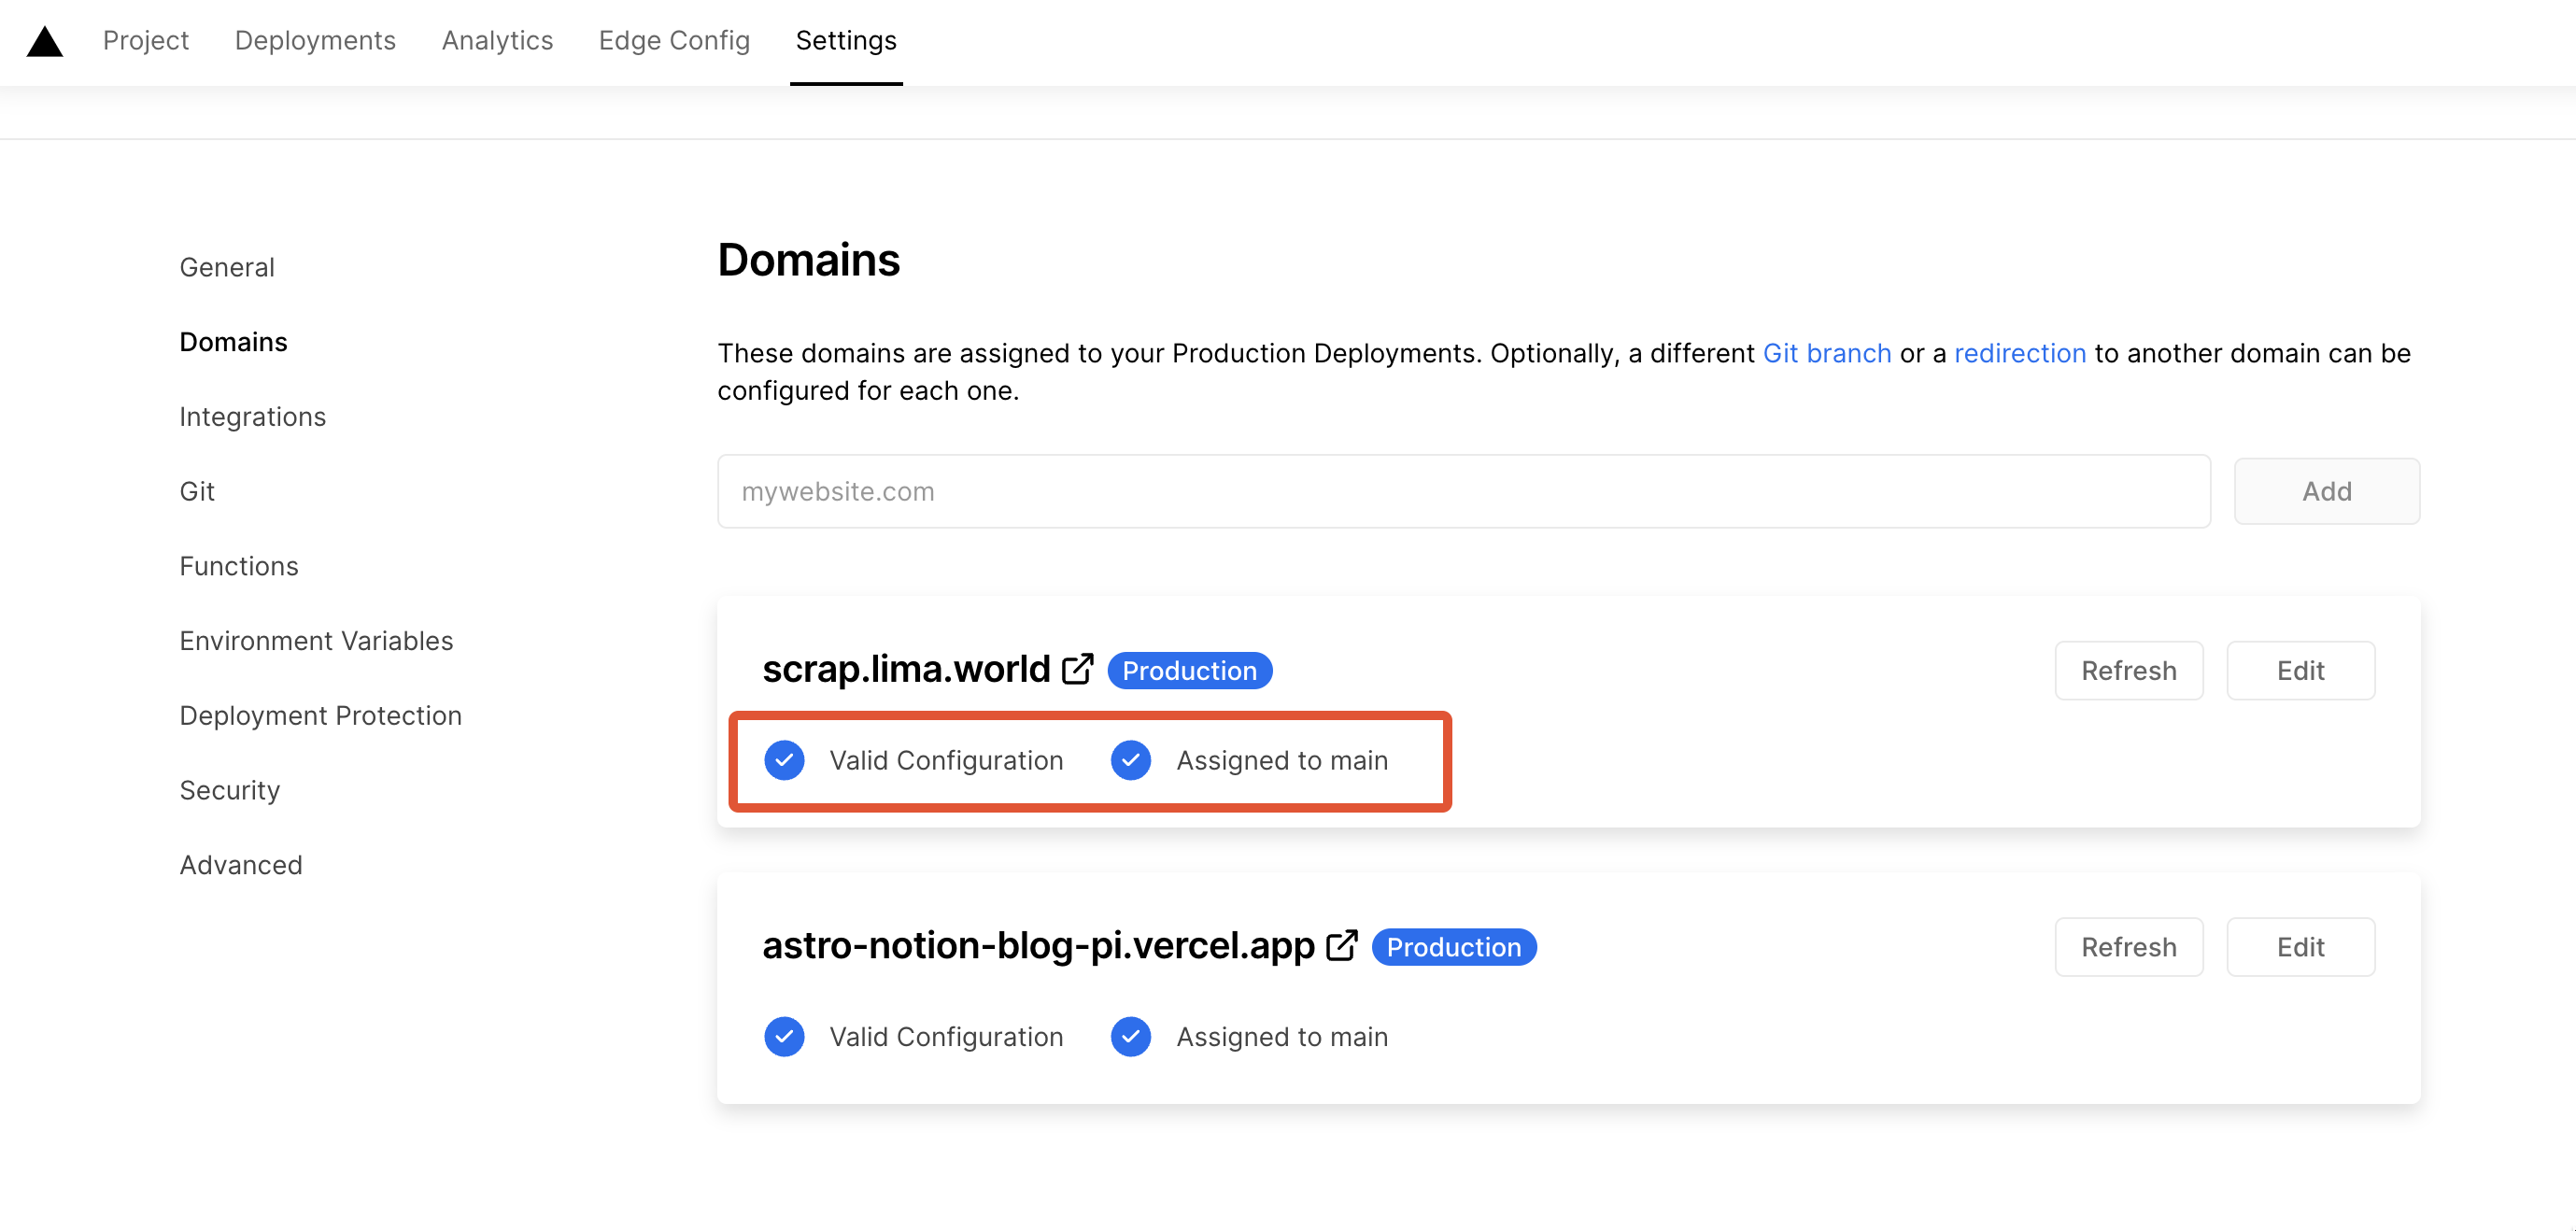
Task: Click Valid Configuration checkmark for astro-notion-blog-pi.vercel.app
Action: pyautogui.click(x=784, y=1037)
